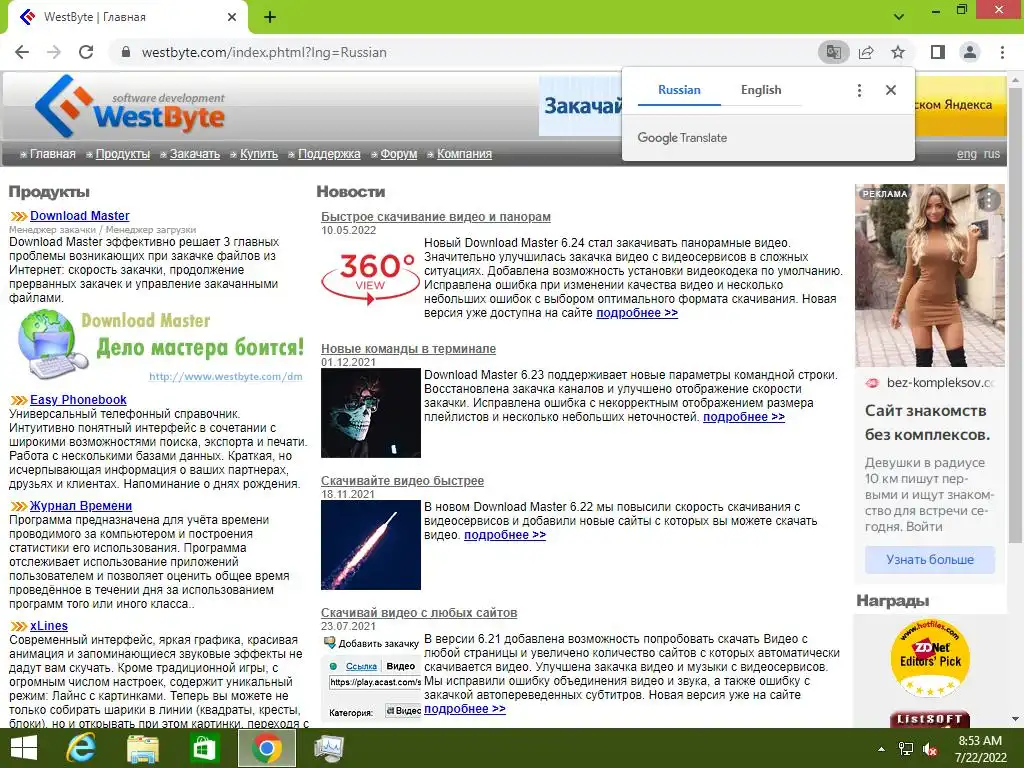Click the network tray icon
This screenshot has width=1024, height=768.
tap(905, 749)
